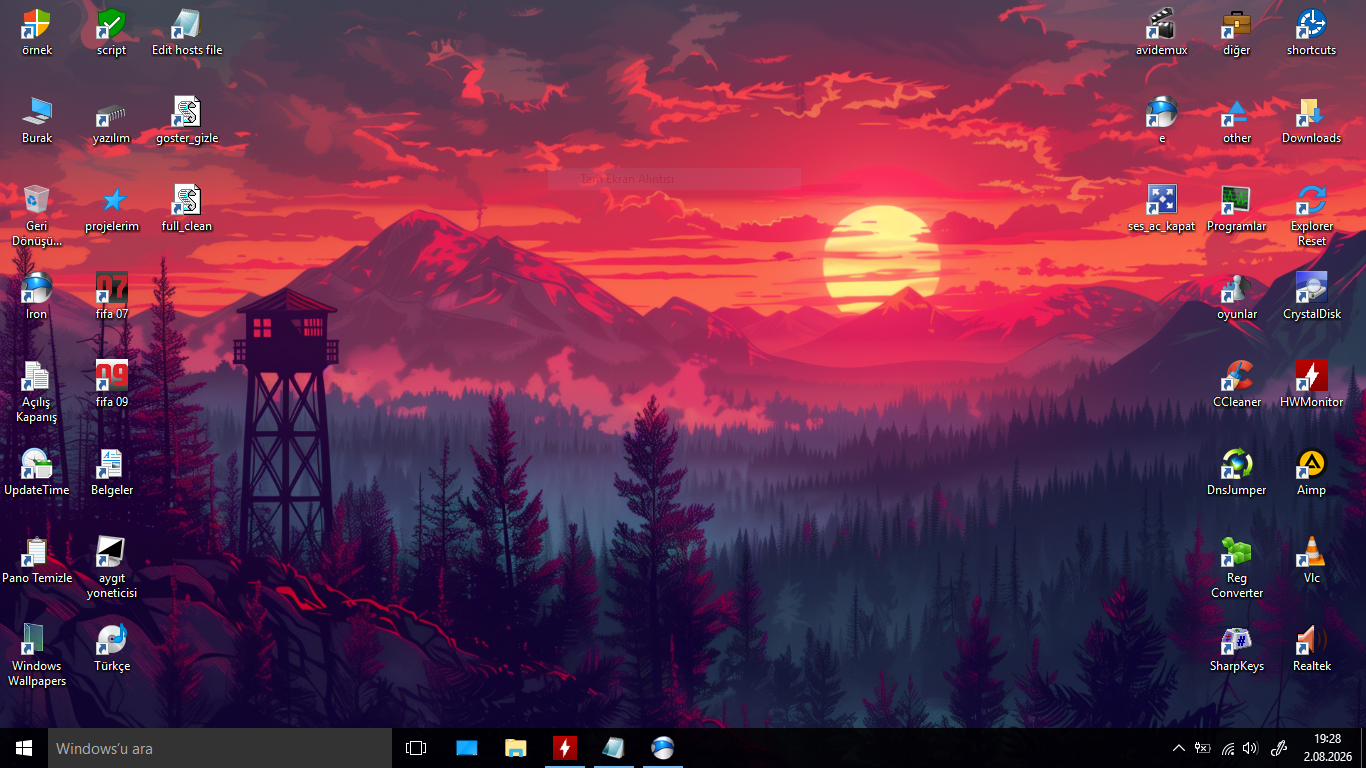Click the diğer briefcase icon
1366x768 pixels.
pyautogui.click(x=1237, y=32)
